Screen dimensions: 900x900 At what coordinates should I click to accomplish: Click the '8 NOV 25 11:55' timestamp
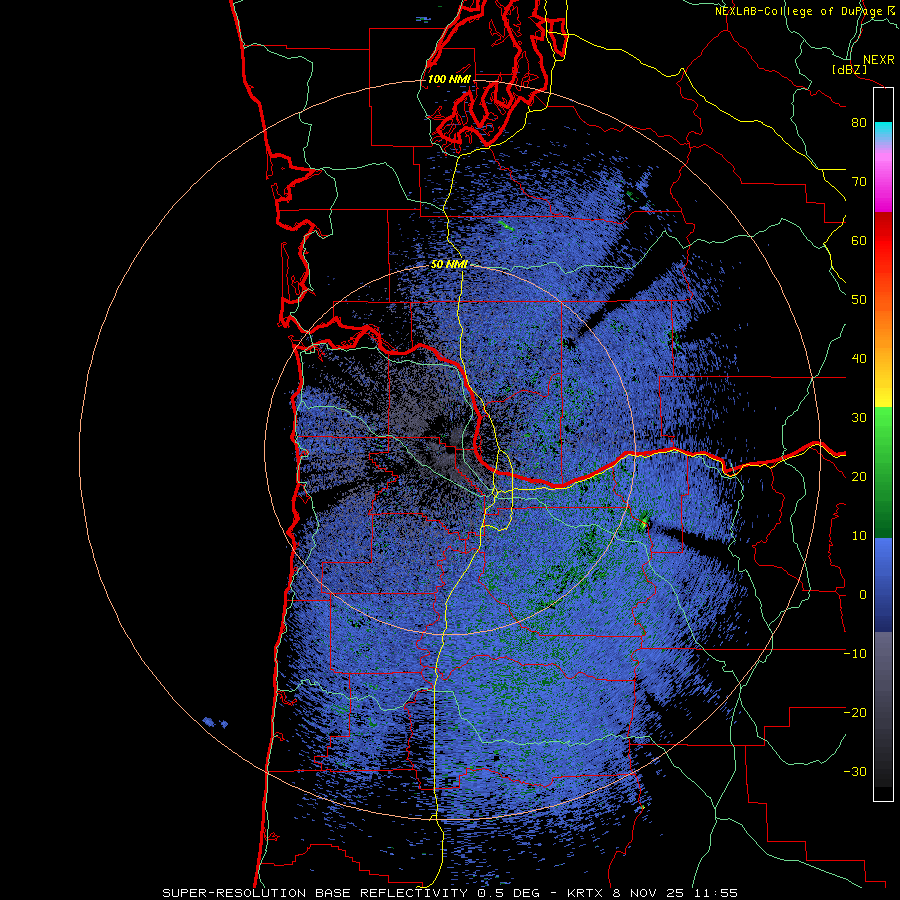(x=676, y=893)
